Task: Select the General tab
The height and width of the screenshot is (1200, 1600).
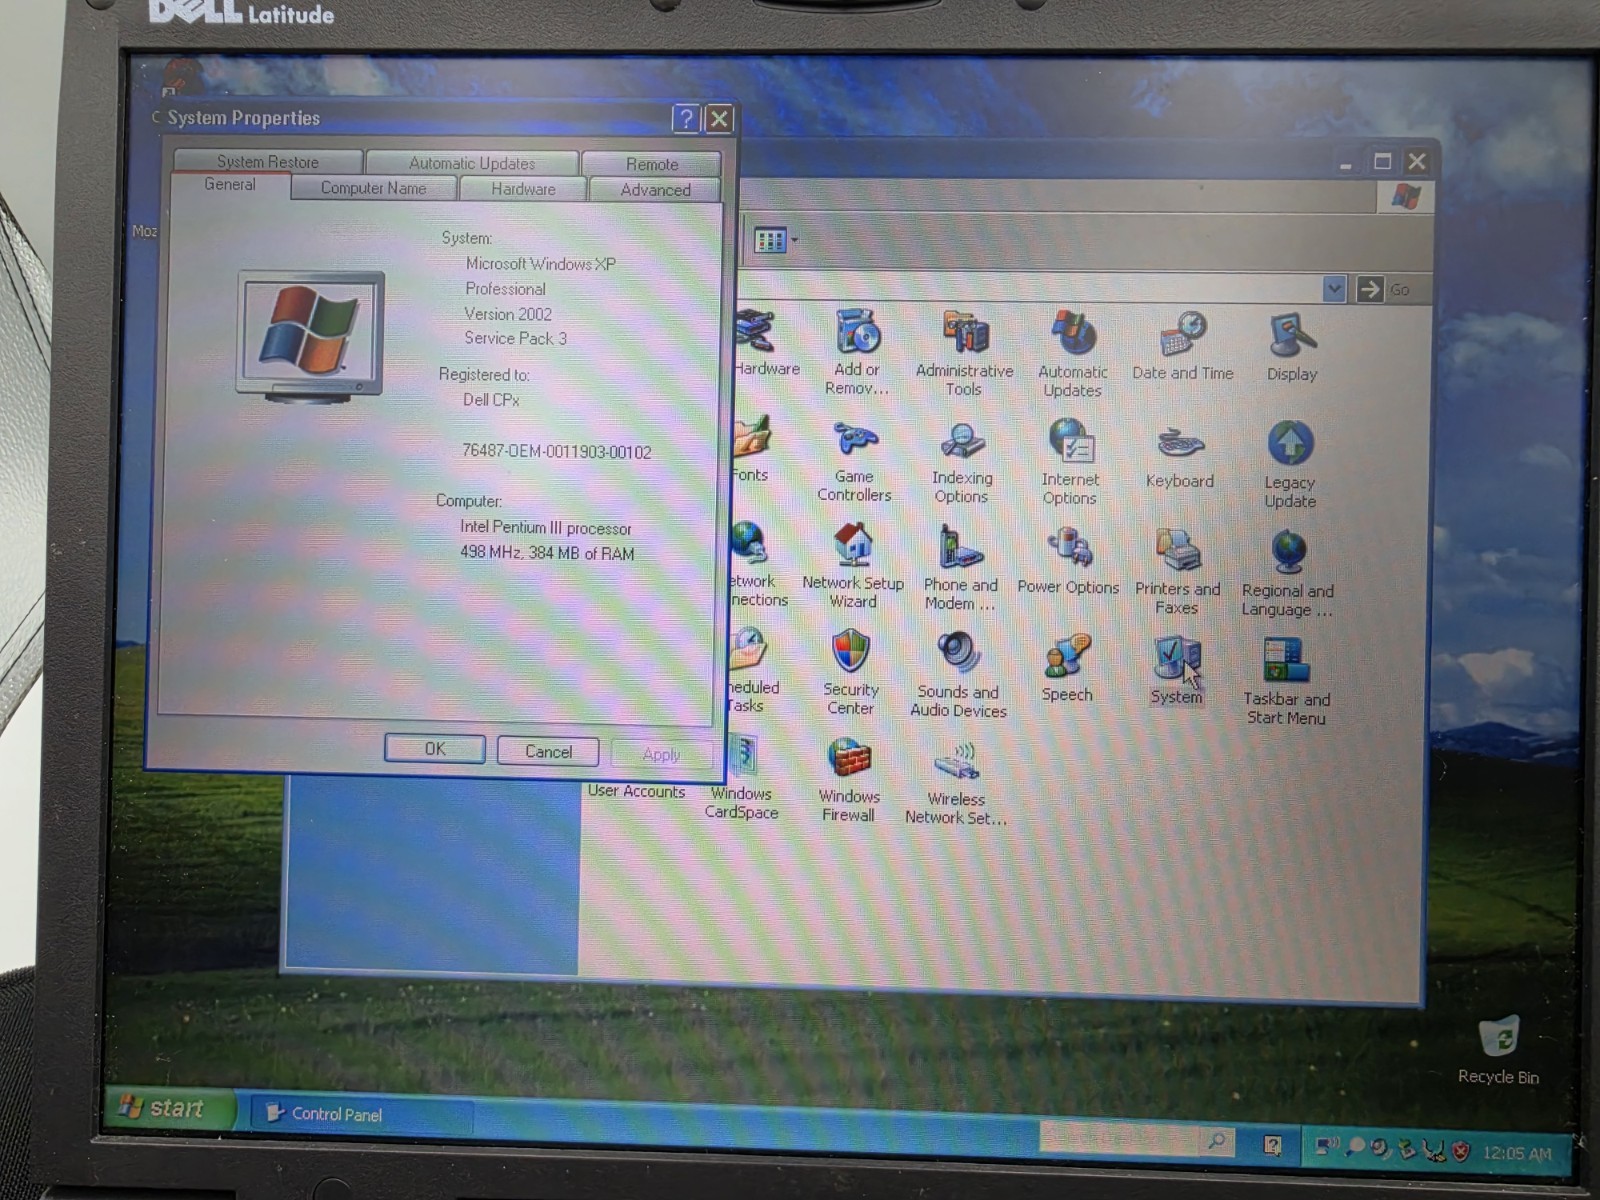Action: [x=230, y=185]
